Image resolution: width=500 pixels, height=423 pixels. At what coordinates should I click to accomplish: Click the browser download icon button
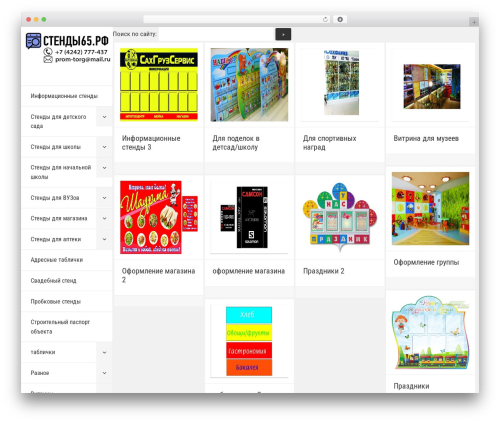[340, 19]
